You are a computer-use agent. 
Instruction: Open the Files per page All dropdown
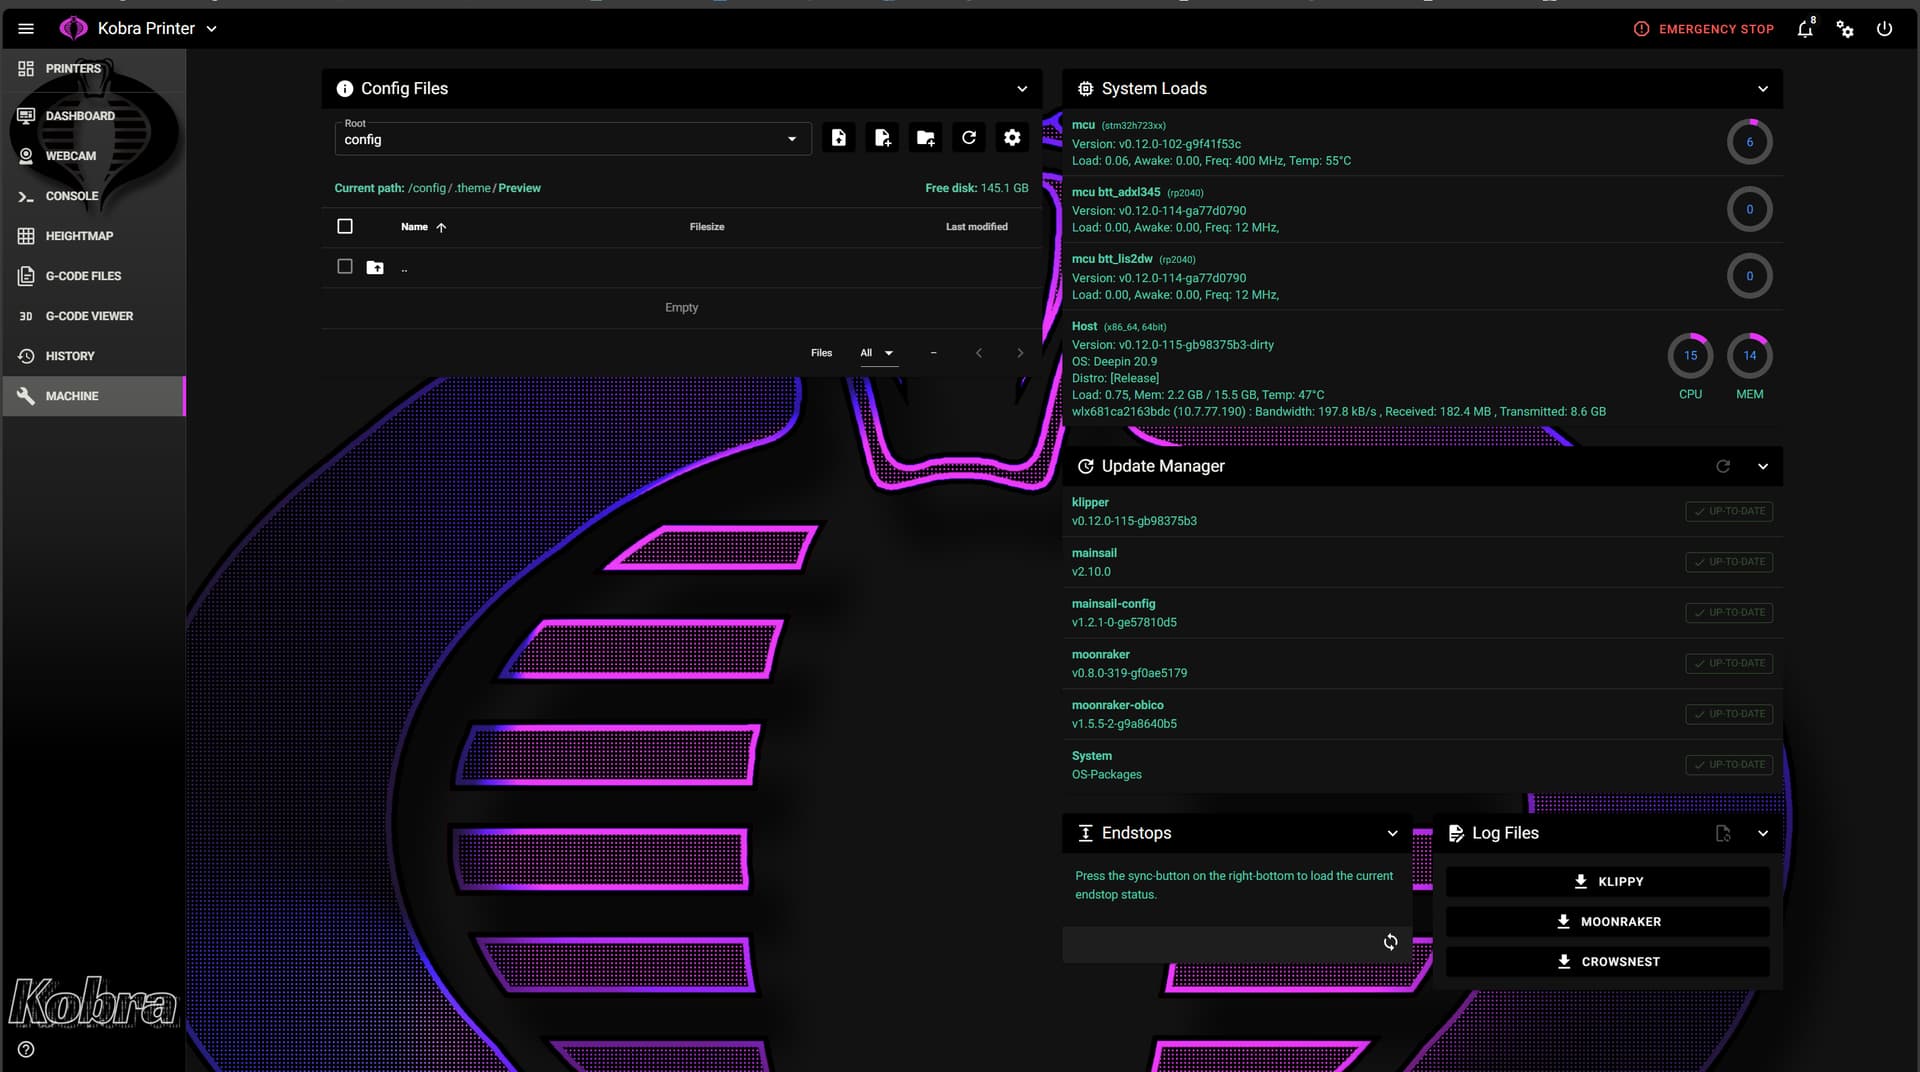(x=878, y=353)
